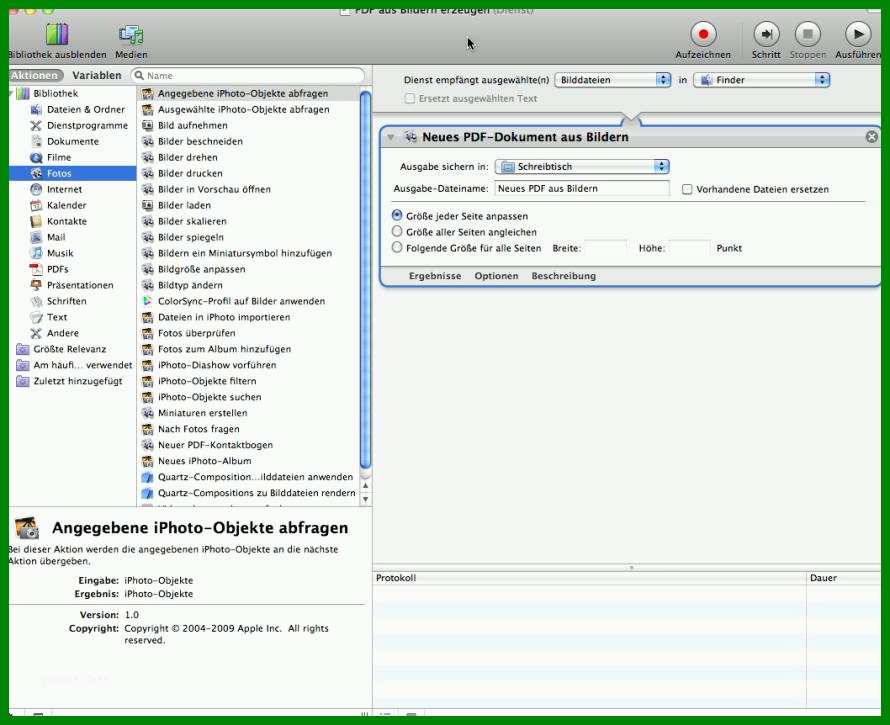Select Dateien in iPhoto importieren action
This screenshot has height=725, width=890.
(x=249, y=317)
